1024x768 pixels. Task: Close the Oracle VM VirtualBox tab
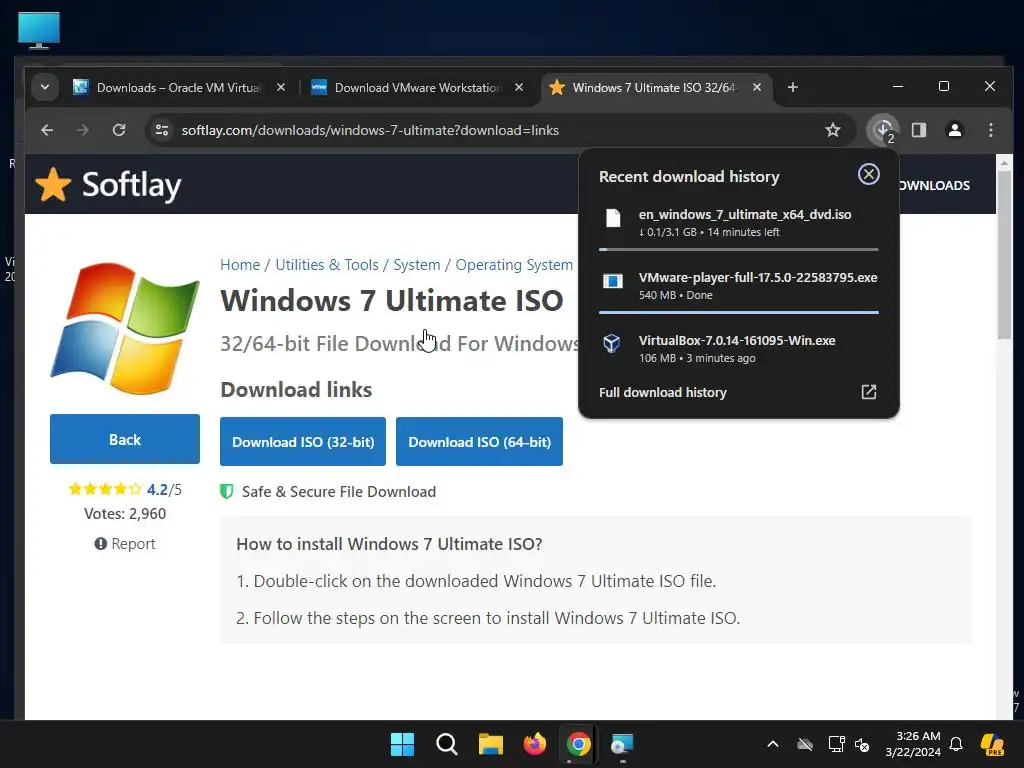[x=281, y=87]
